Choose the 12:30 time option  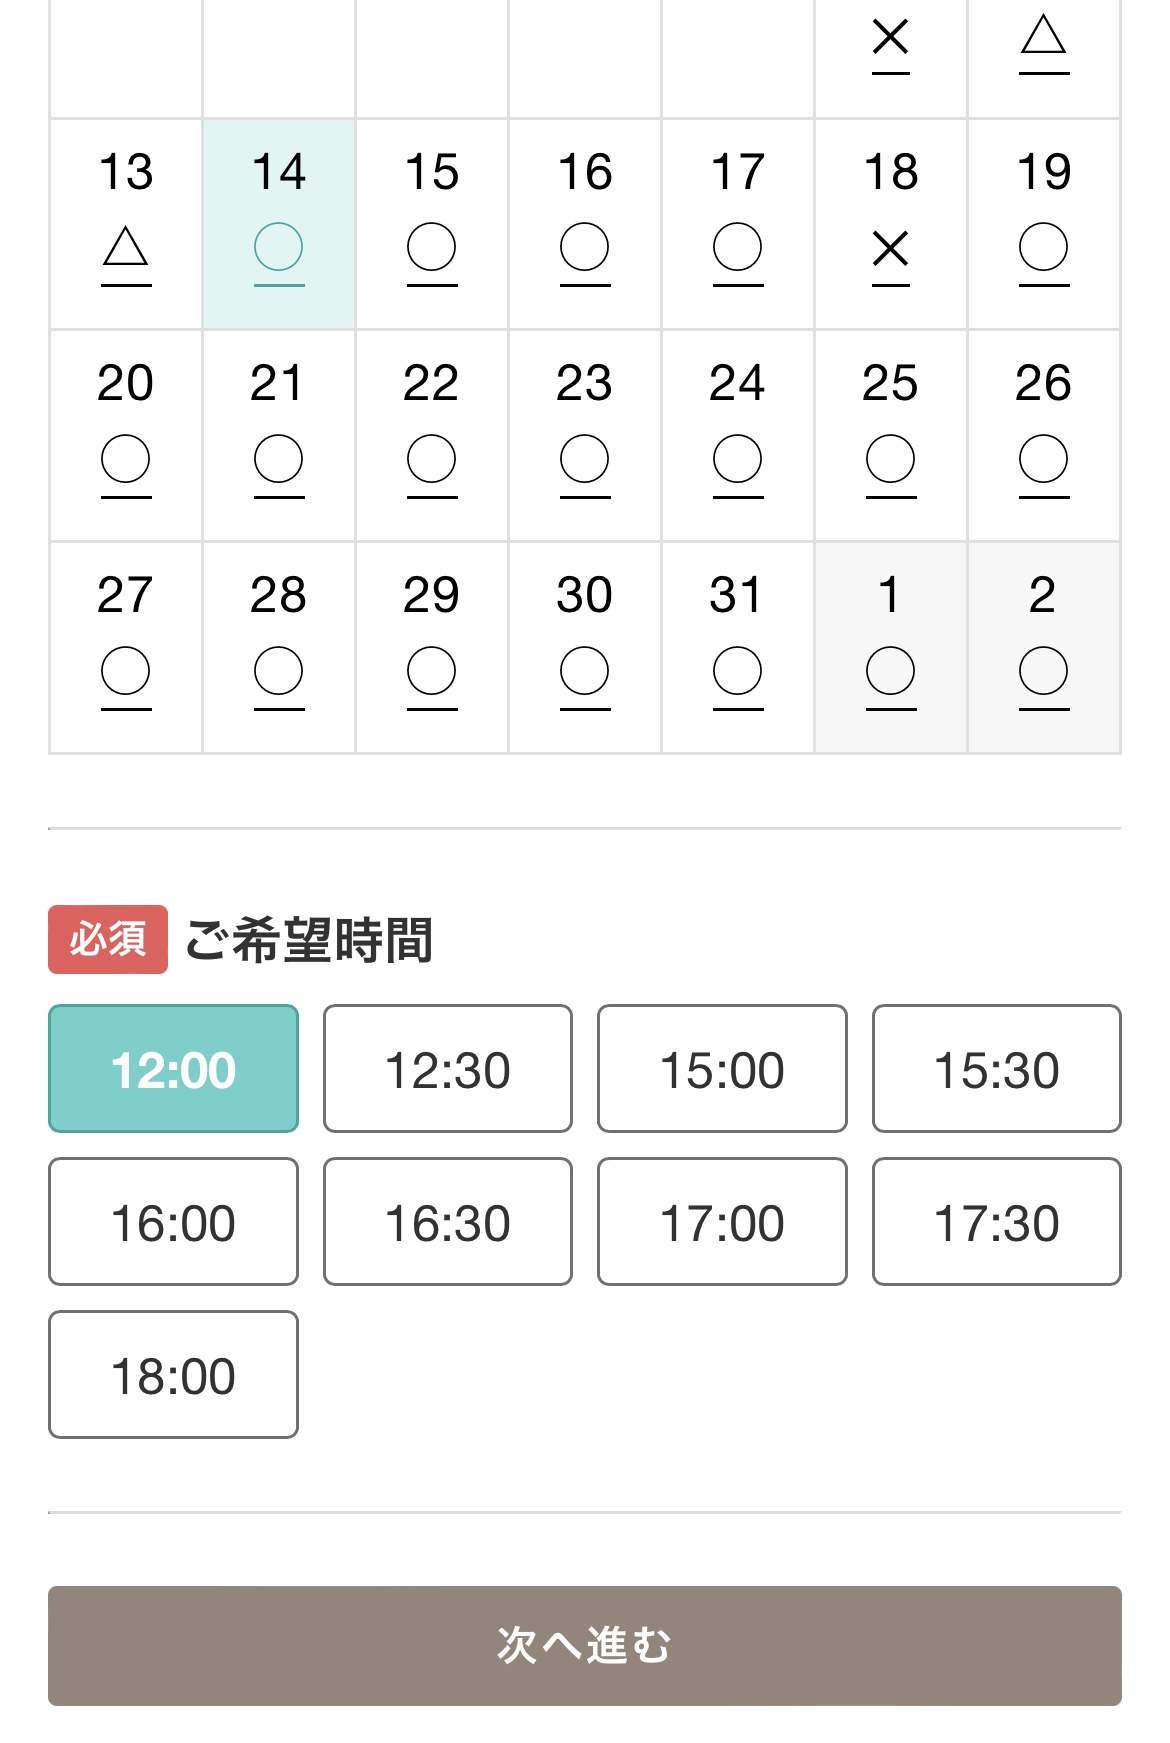point(448,1069)
